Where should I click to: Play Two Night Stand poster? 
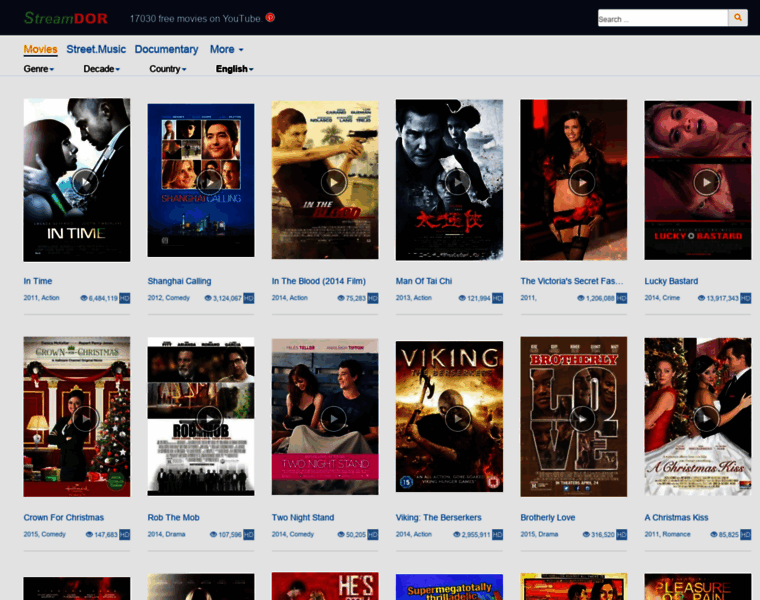pyautogui.click(x=325, y=417)
